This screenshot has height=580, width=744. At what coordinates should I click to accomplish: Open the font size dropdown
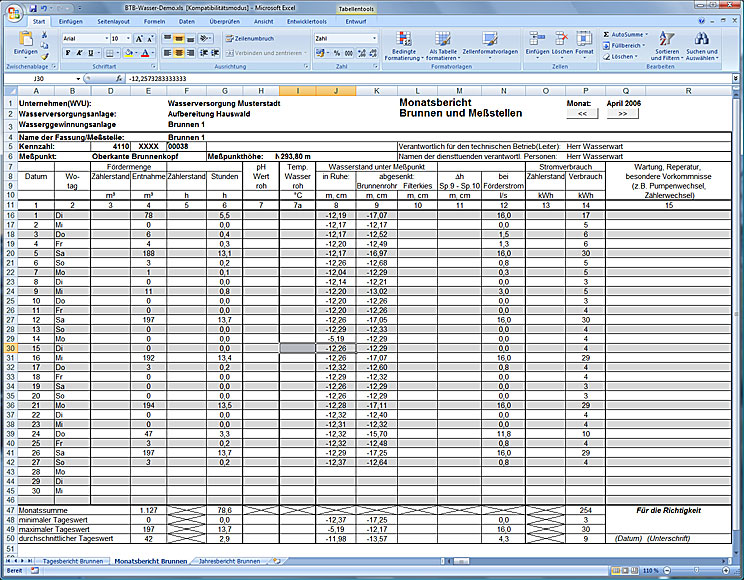(128, 38)
